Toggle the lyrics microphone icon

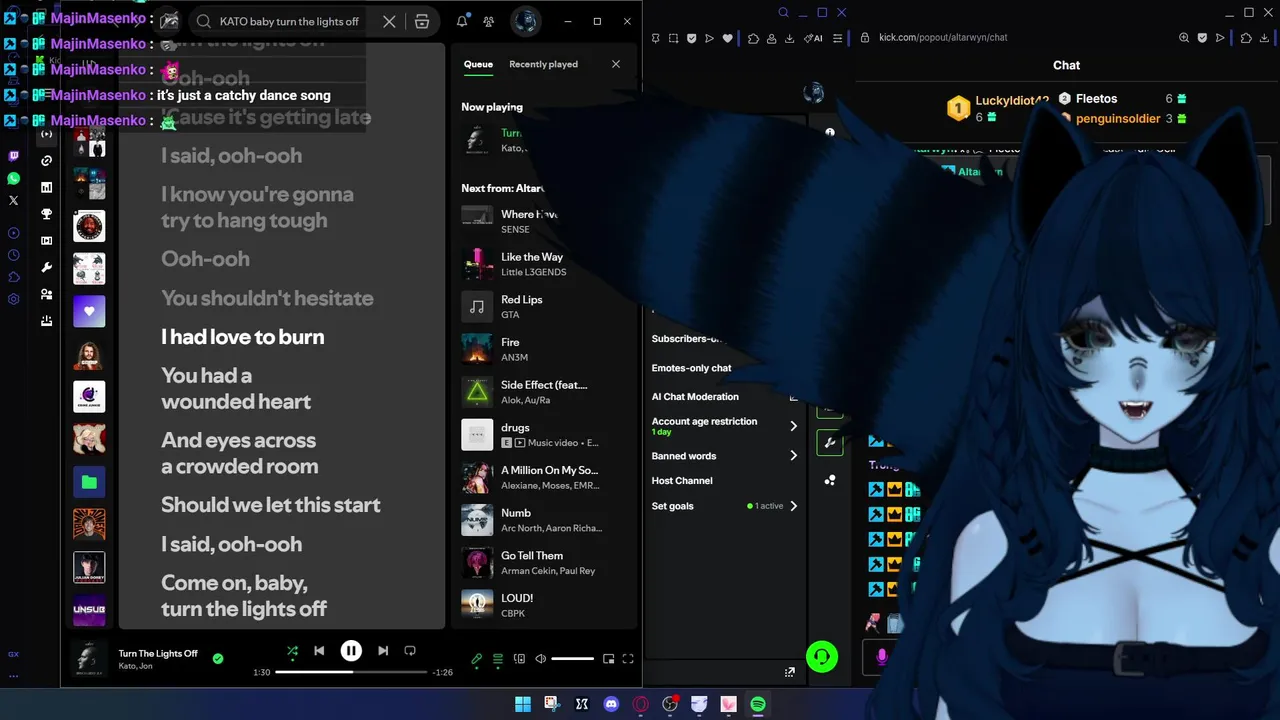[x=477, y=659]
